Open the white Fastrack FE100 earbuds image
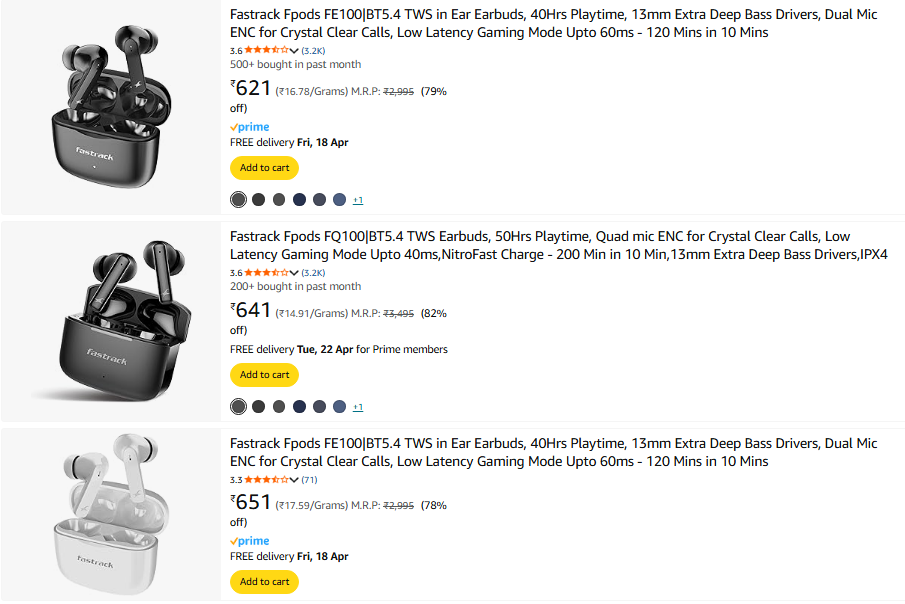Screen dimensions: 905x604 pos(110,514)
